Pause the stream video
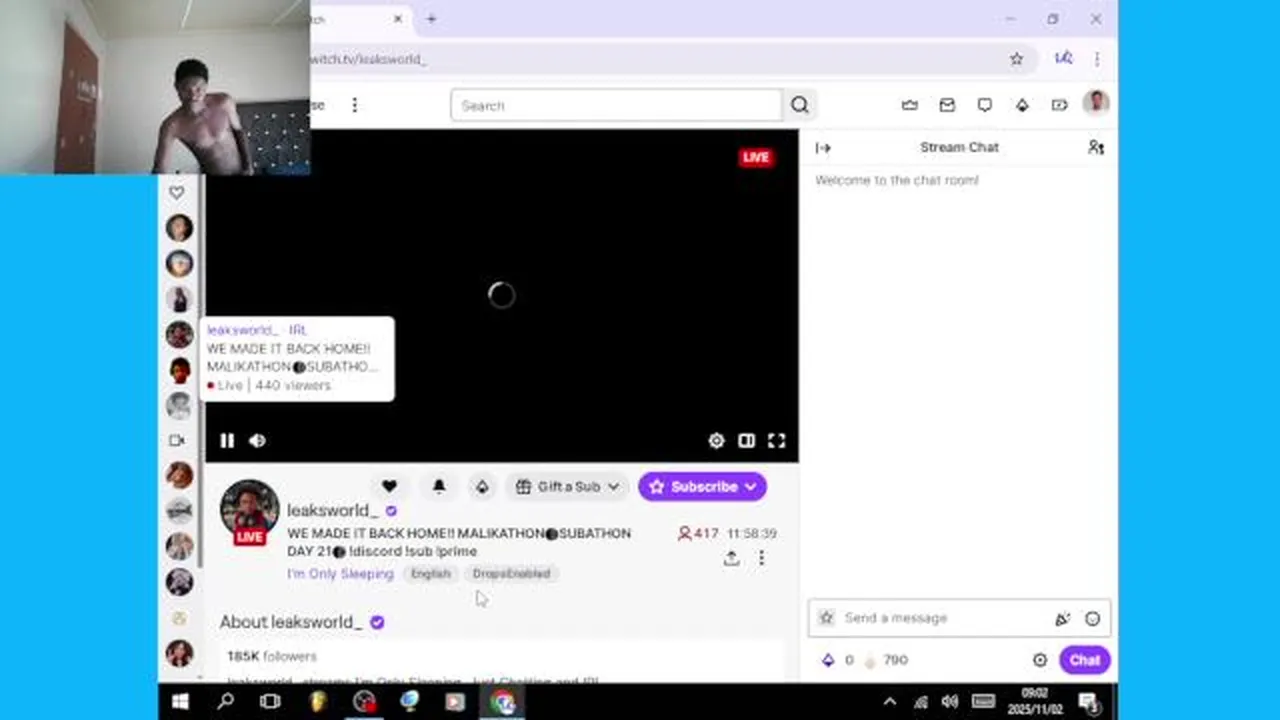This screenshot has width=1280, height=720. click(227, 440)
